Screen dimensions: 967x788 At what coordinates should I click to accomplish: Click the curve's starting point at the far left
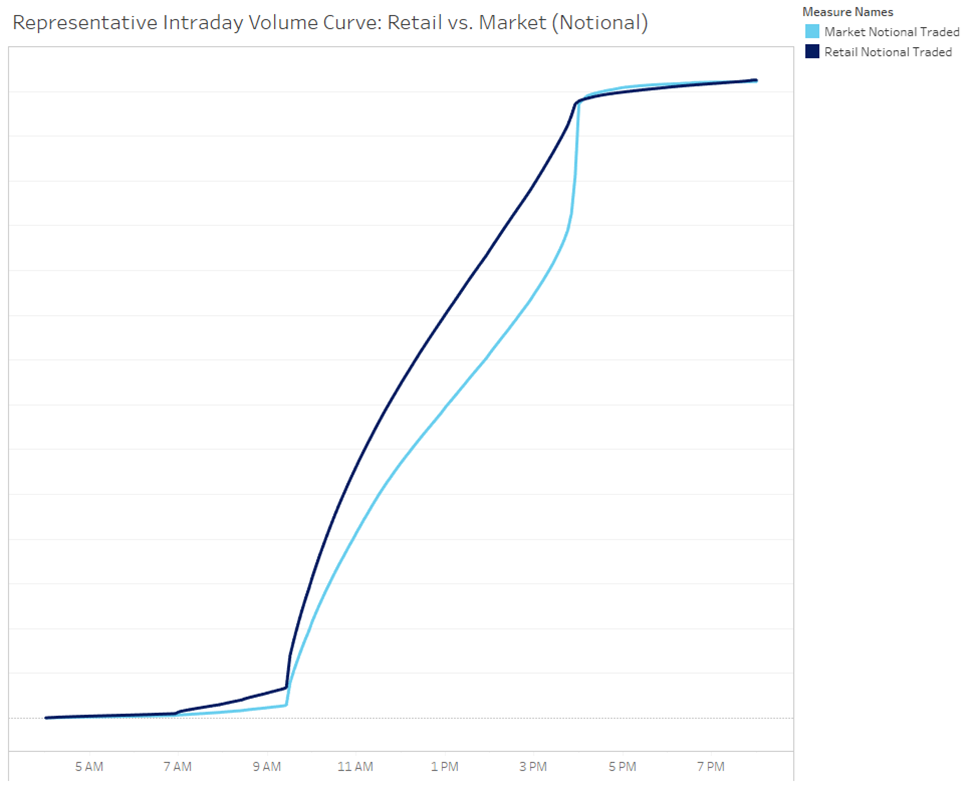click(x=46, y=717)
